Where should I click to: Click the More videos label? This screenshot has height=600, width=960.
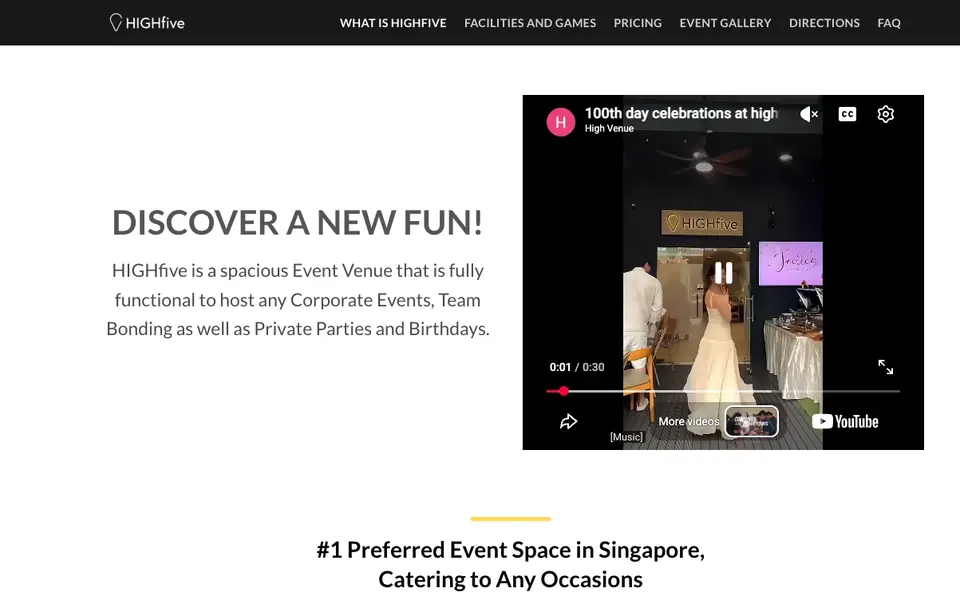point(689,421)
